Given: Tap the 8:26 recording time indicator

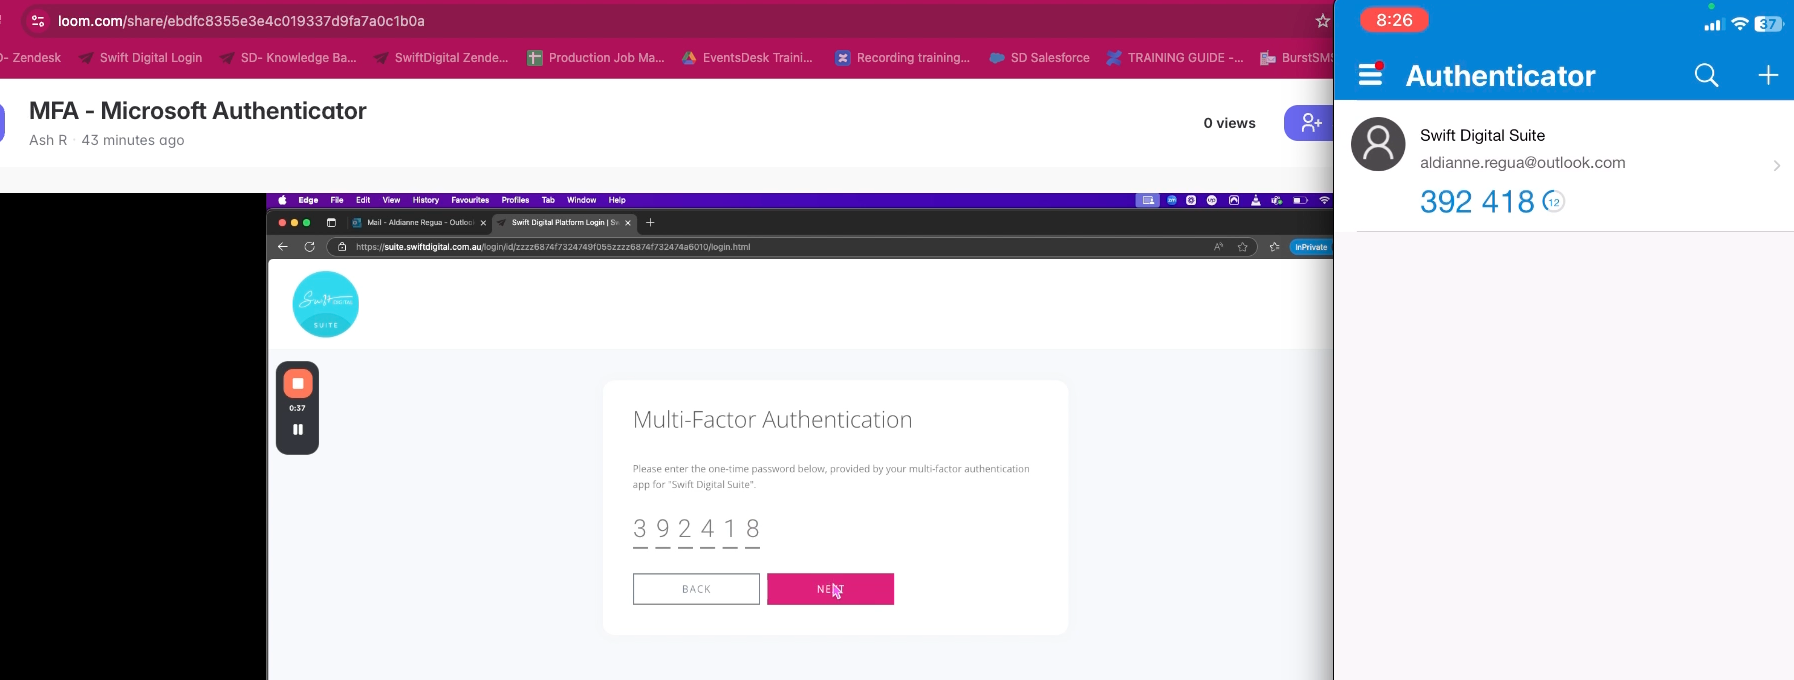Looking at the screenshot, I should pyautogui.click(x=1394, y=20).
